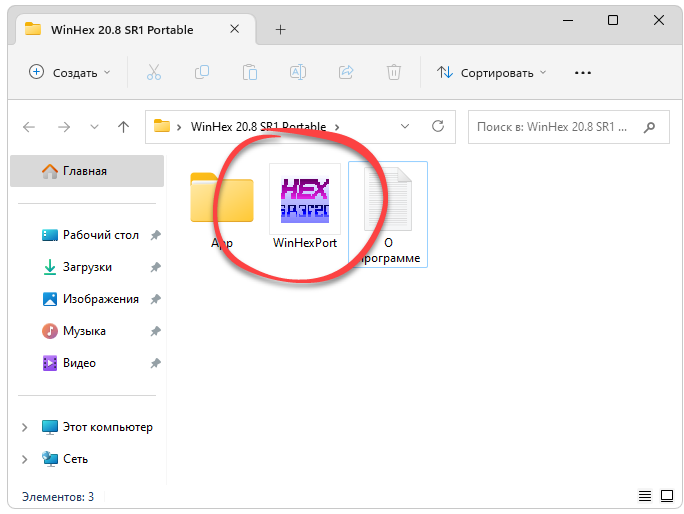This screenshot has width=684, height=514.
Task: Refresh the current folder view
Action: [438, 127]
